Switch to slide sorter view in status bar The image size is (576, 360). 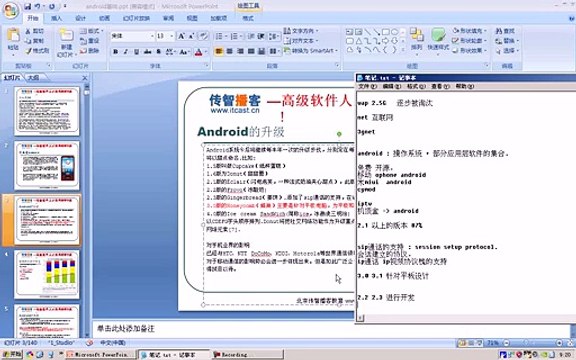click(x=471, y=343)
